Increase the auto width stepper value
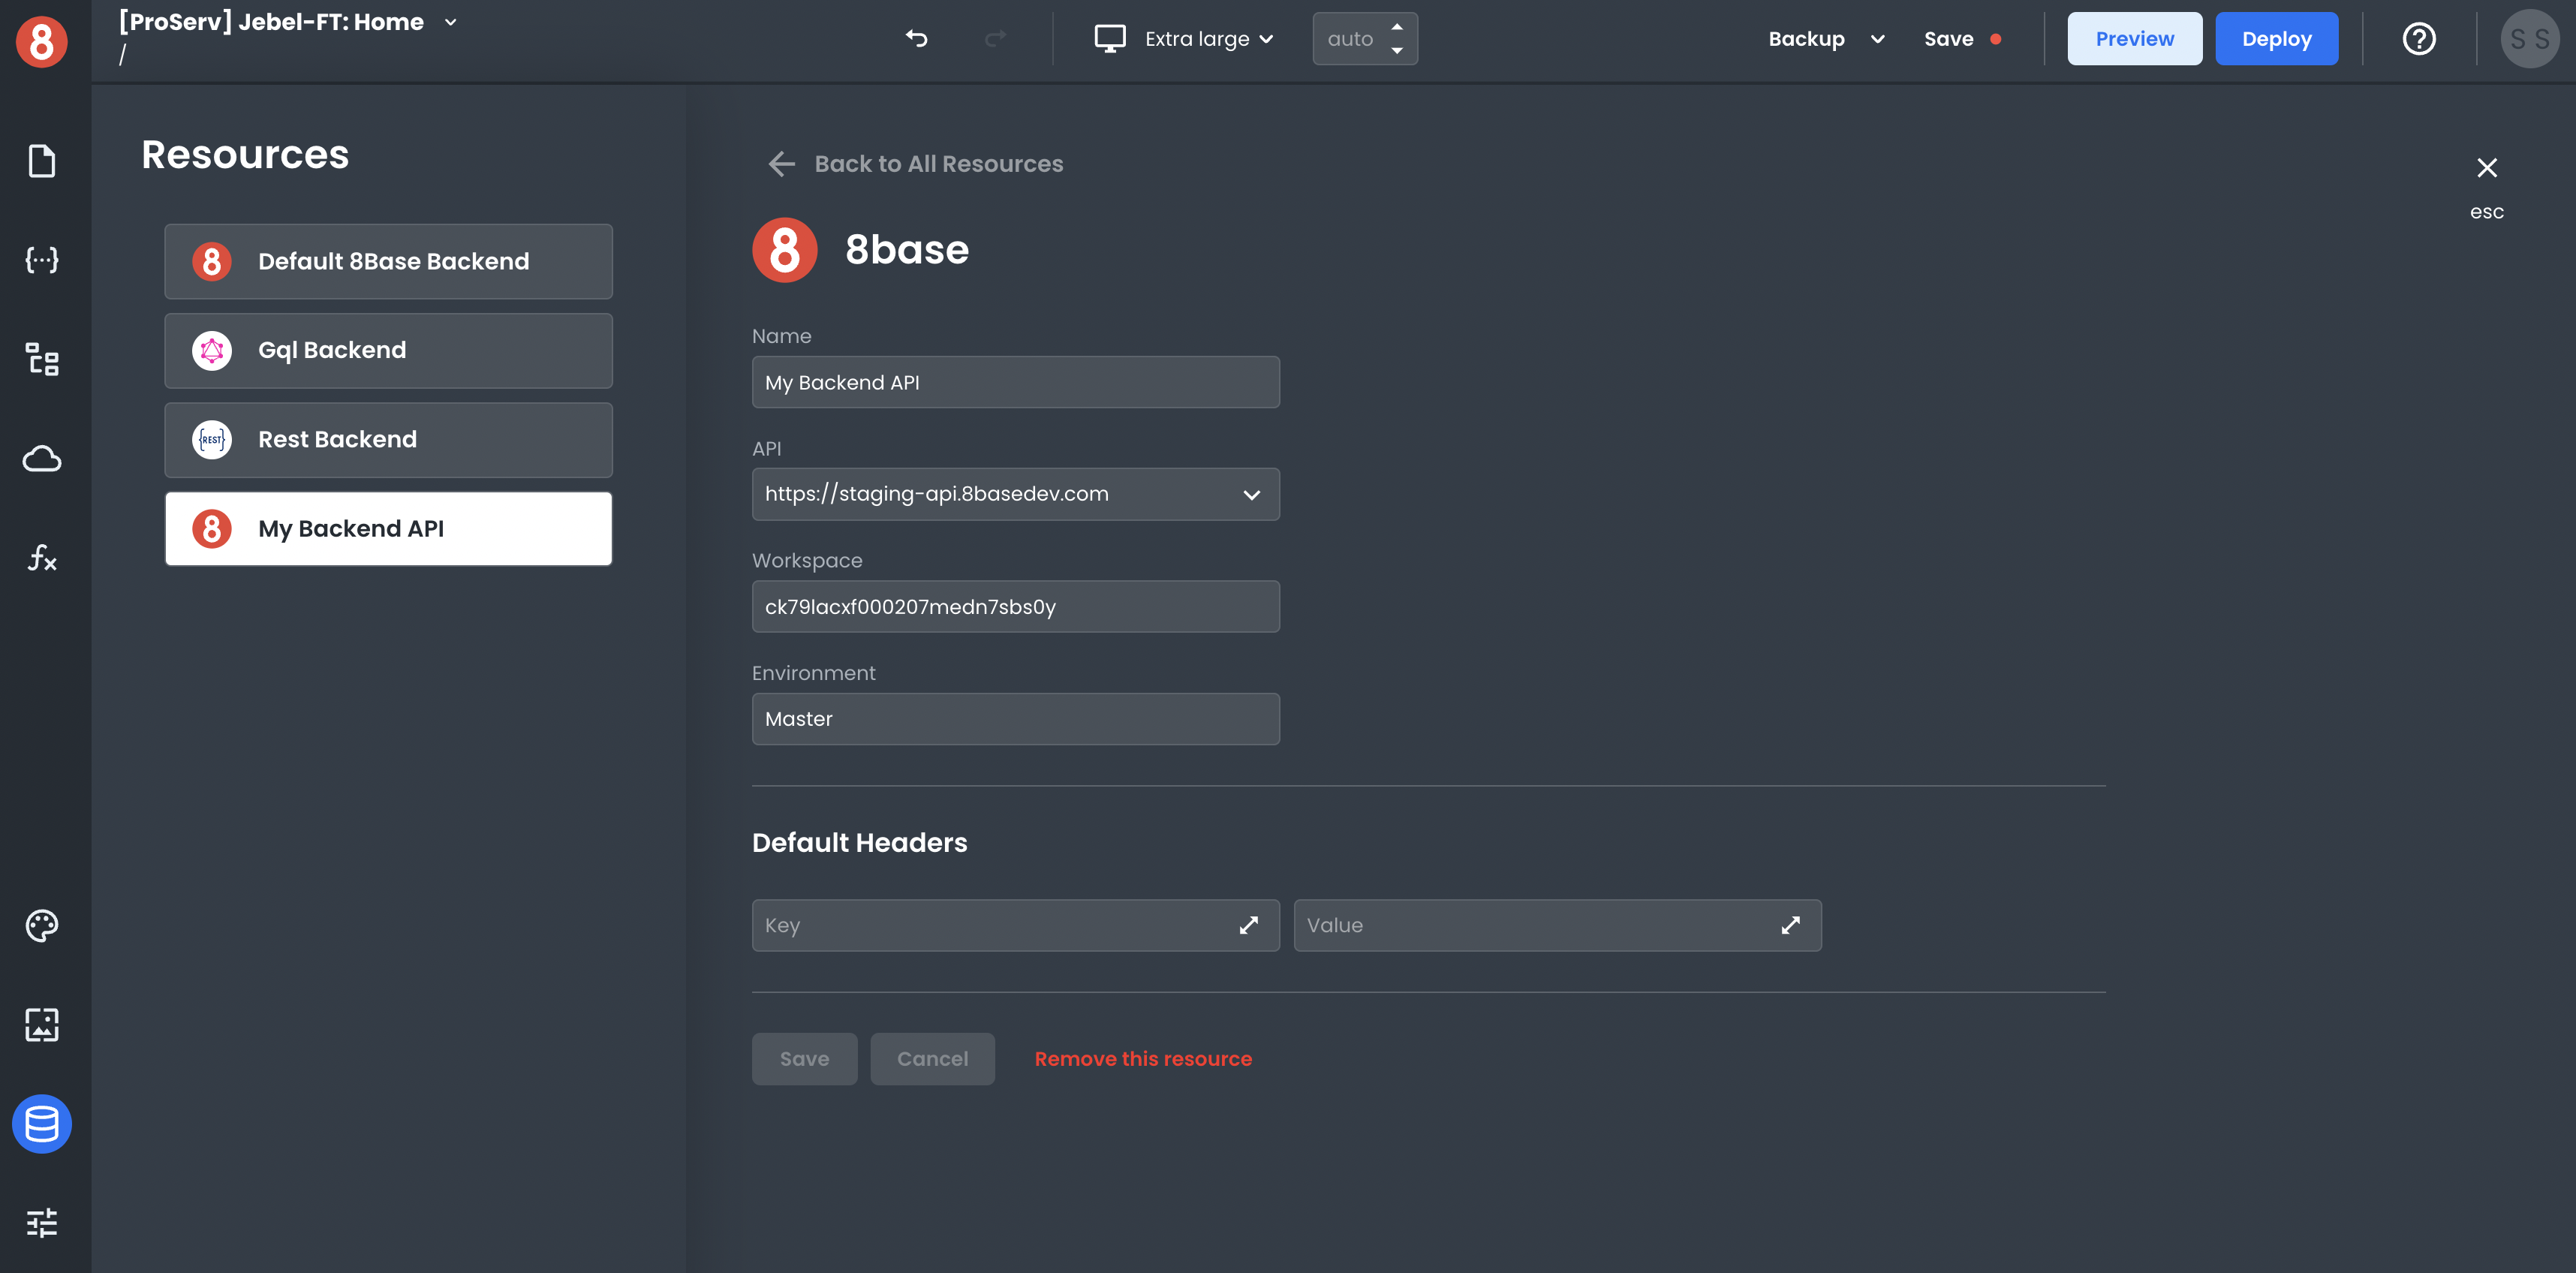 coord(1396,28)
